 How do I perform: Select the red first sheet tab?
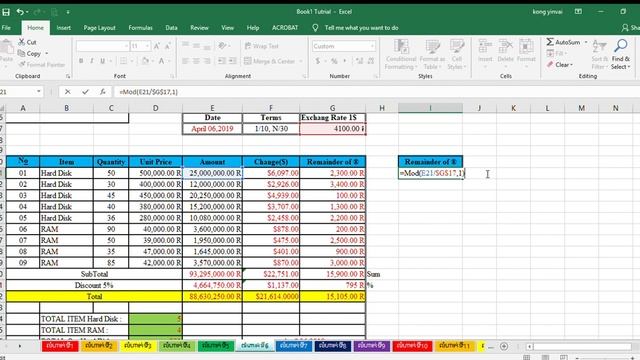tap(60, 346)
